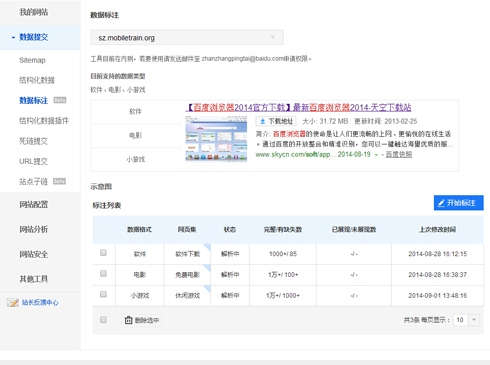Open the 百度快照 link

click(399, 154)
